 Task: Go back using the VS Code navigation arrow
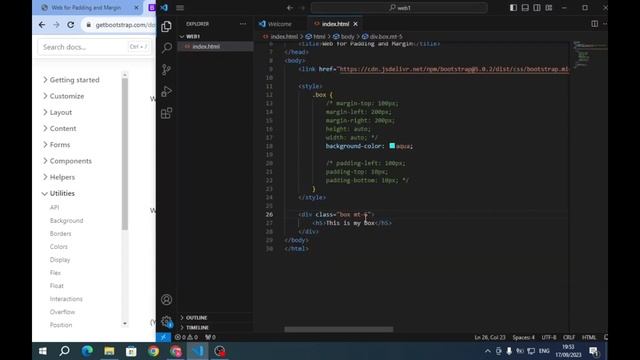289,8
